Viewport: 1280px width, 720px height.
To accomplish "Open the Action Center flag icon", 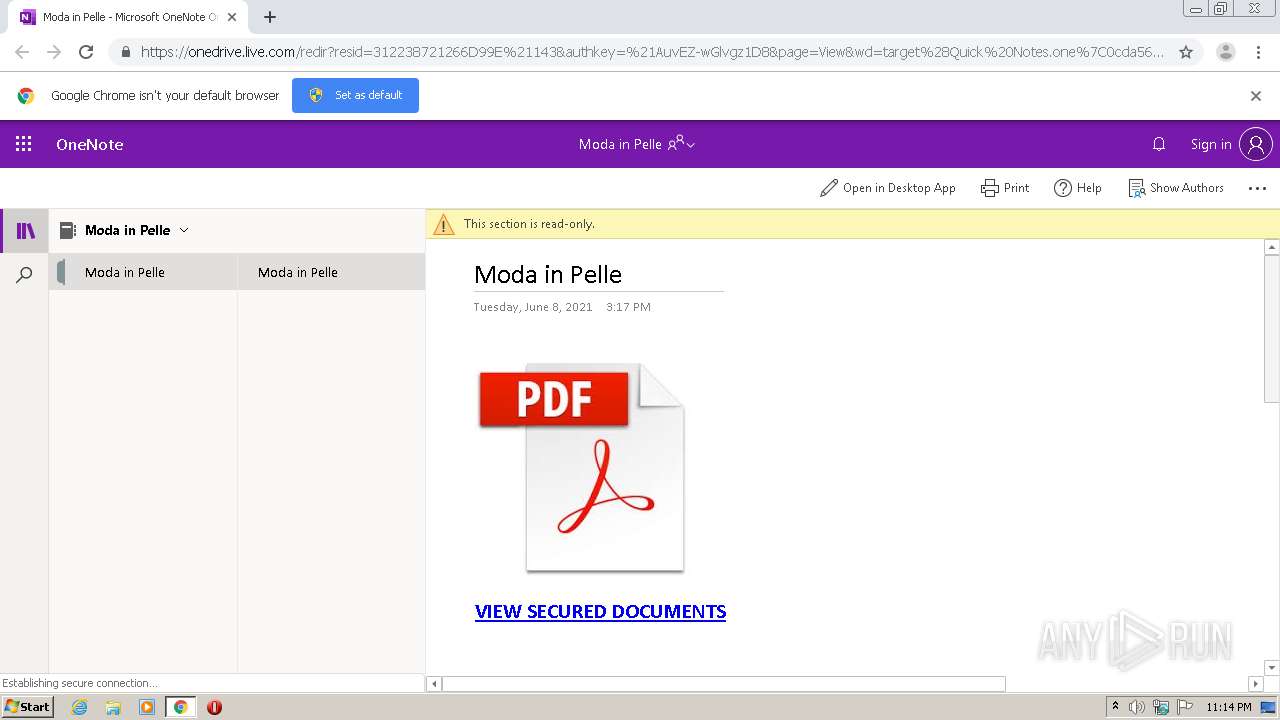I will coord(1184,707).
